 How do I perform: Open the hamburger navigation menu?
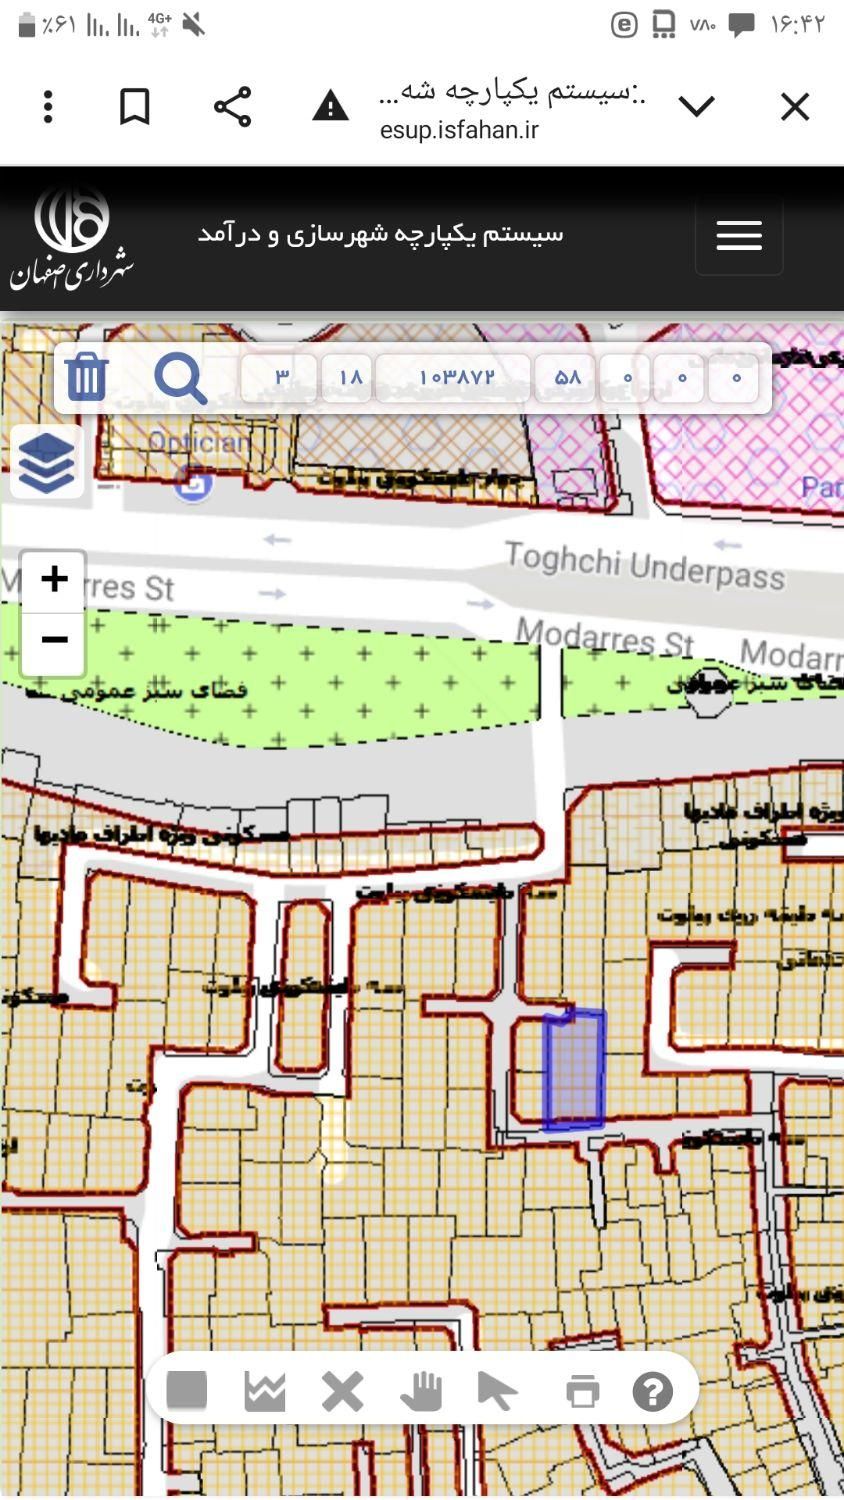[739, 236]
